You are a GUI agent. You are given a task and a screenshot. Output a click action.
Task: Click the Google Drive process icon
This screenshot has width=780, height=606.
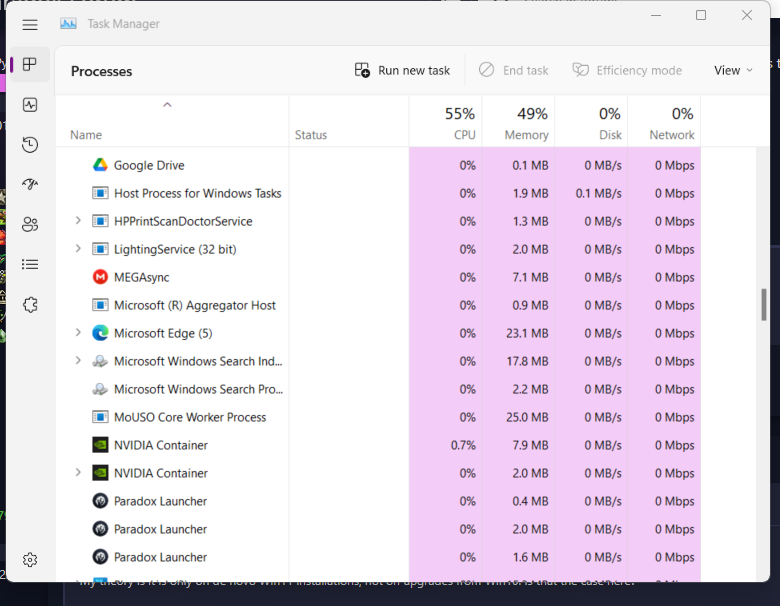100,165
